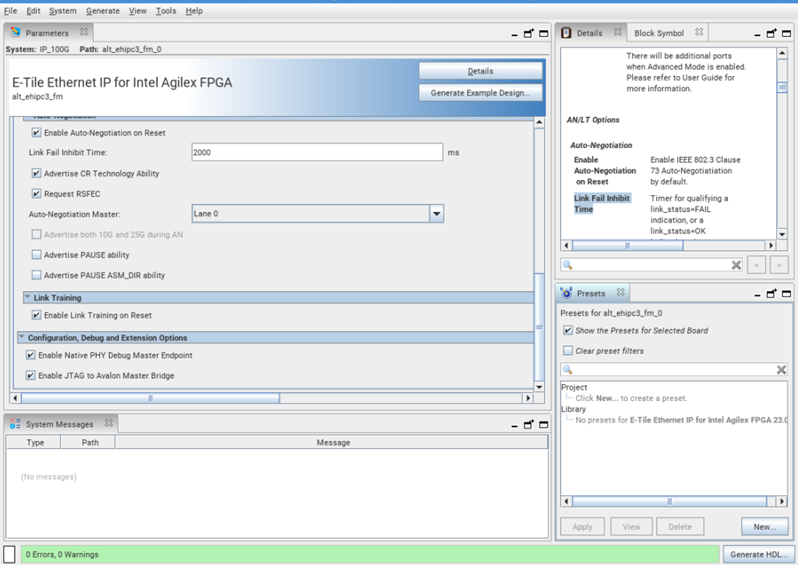Screen dimensions: 799x566
Task: Detach the Parameters panel using pop-out icon
Action: click(529, 33)
